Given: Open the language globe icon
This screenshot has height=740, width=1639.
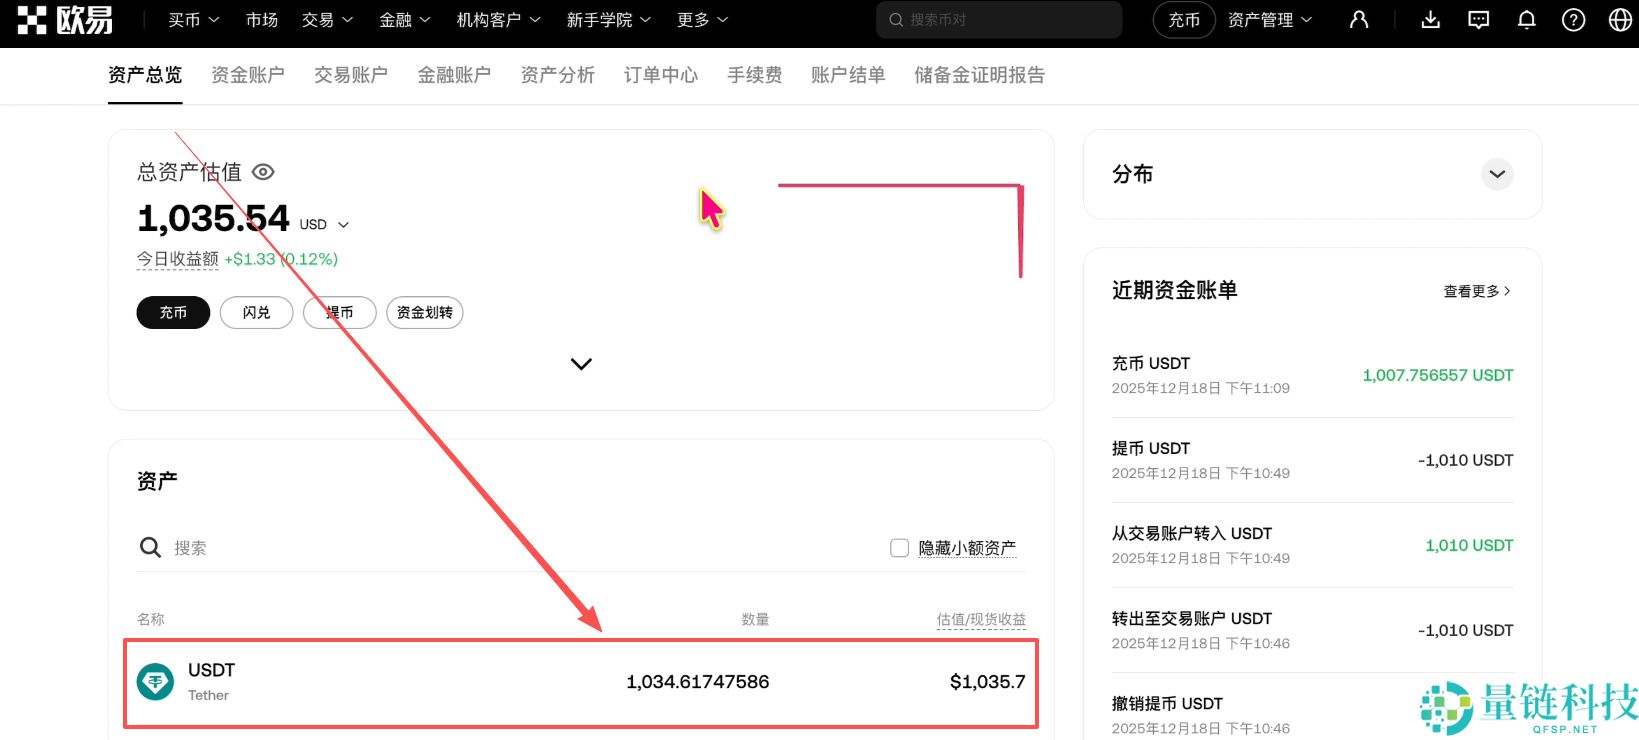Looking at the screenshot, I should (1620, 20).
